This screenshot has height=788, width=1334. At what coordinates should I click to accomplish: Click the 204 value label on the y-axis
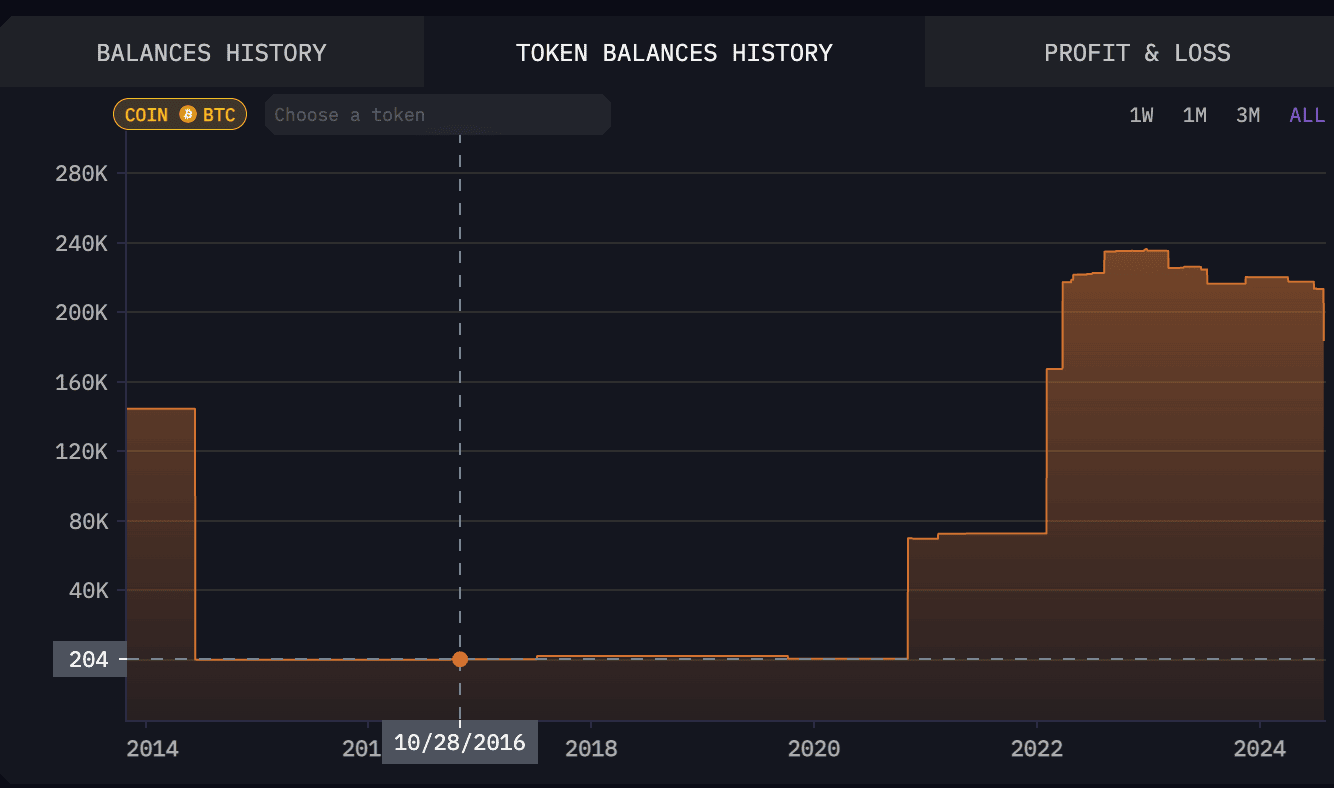pyautogui.click(x=89, y=659)
